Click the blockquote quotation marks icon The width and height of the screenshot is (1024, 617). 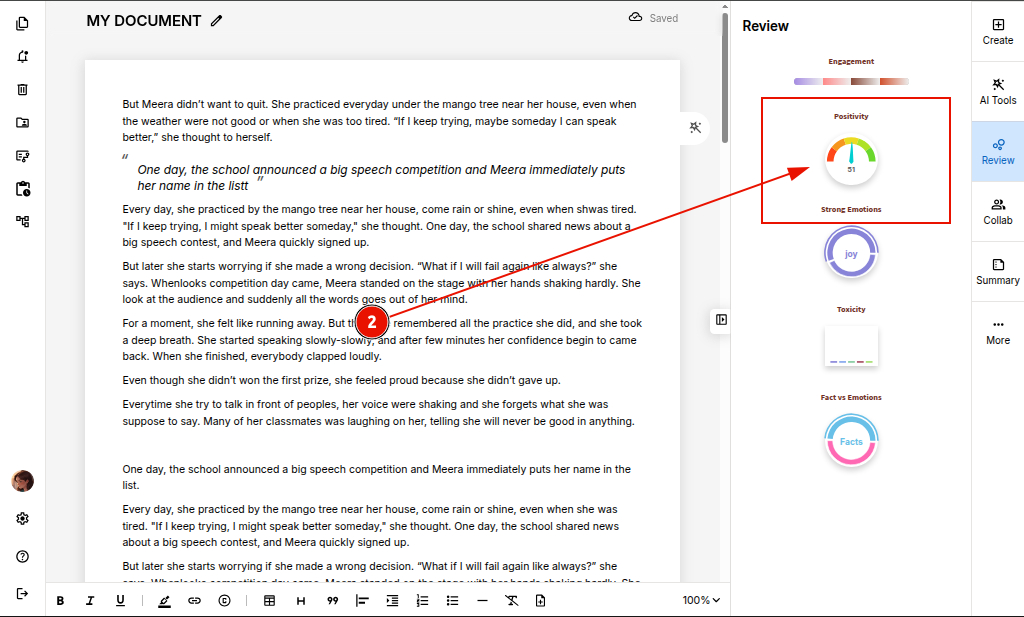332,601
